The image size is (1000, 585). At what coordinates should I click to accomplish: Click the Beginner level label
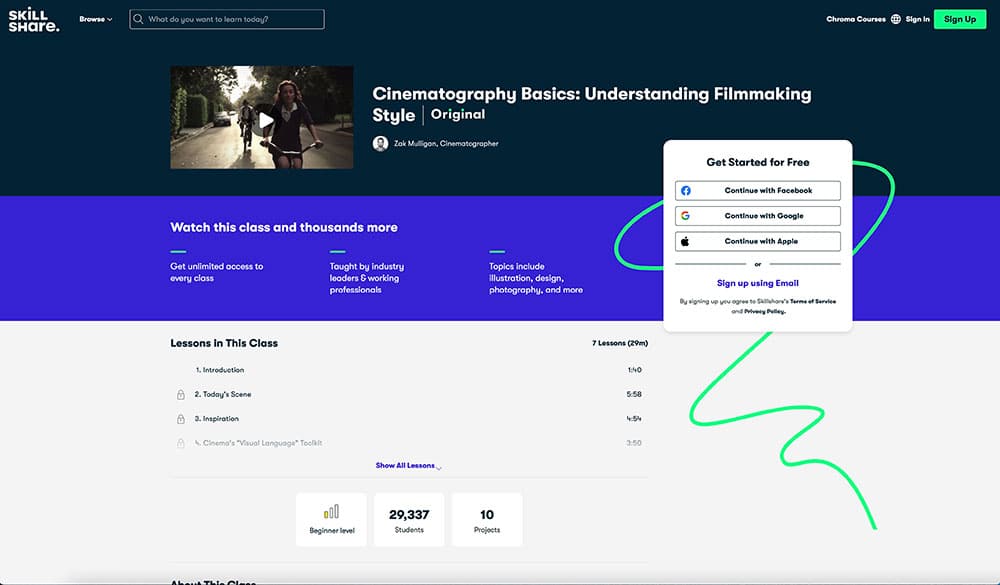332,531
